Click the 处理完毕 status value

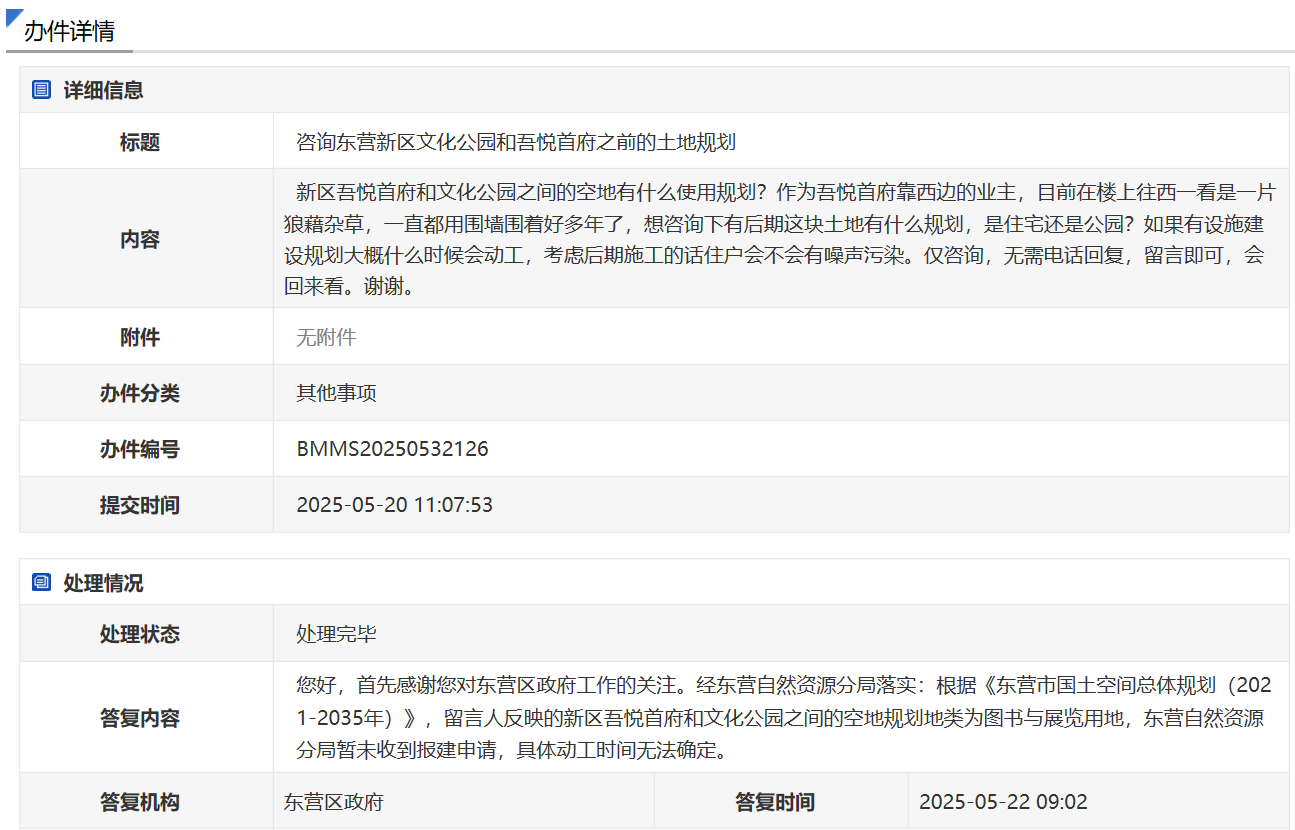pyautogui.click(x=336, y=634)
